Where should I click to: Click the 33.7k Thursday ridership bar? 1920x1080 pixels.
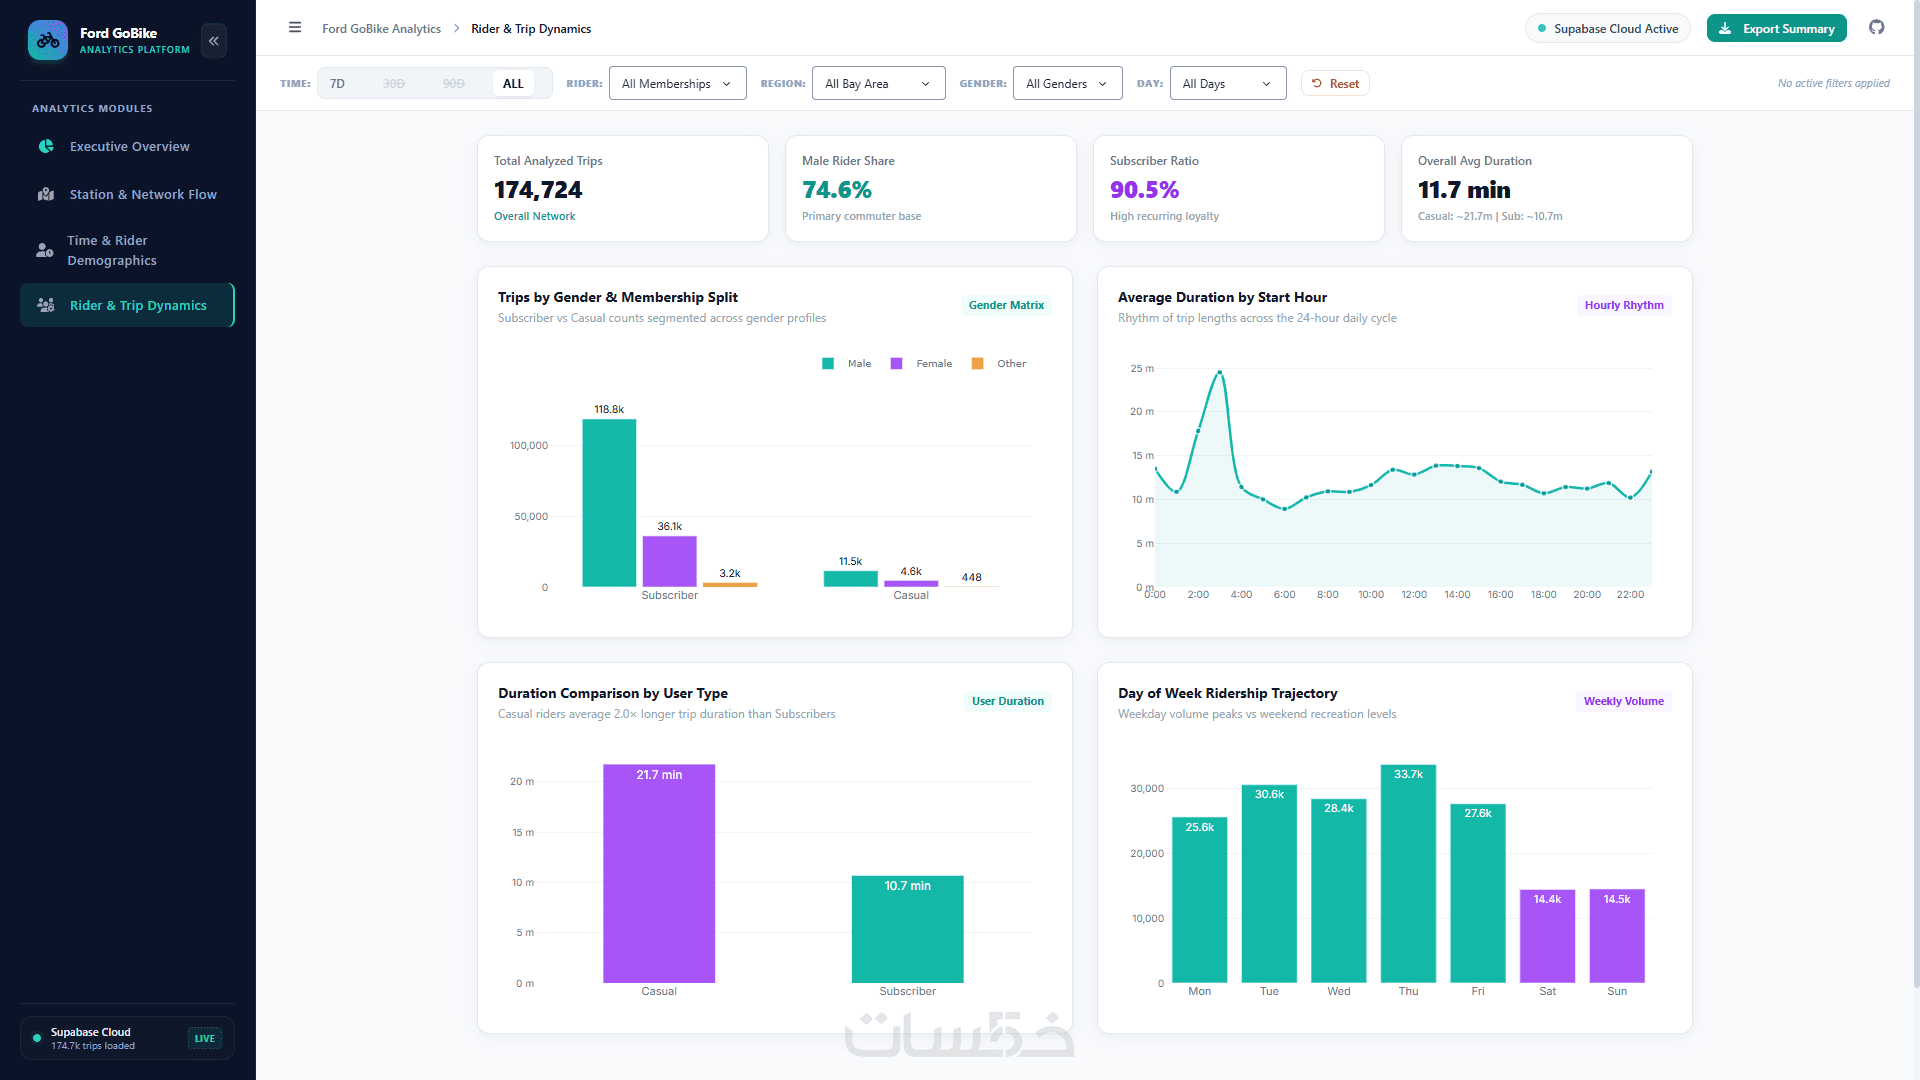tap(1408, 874)
